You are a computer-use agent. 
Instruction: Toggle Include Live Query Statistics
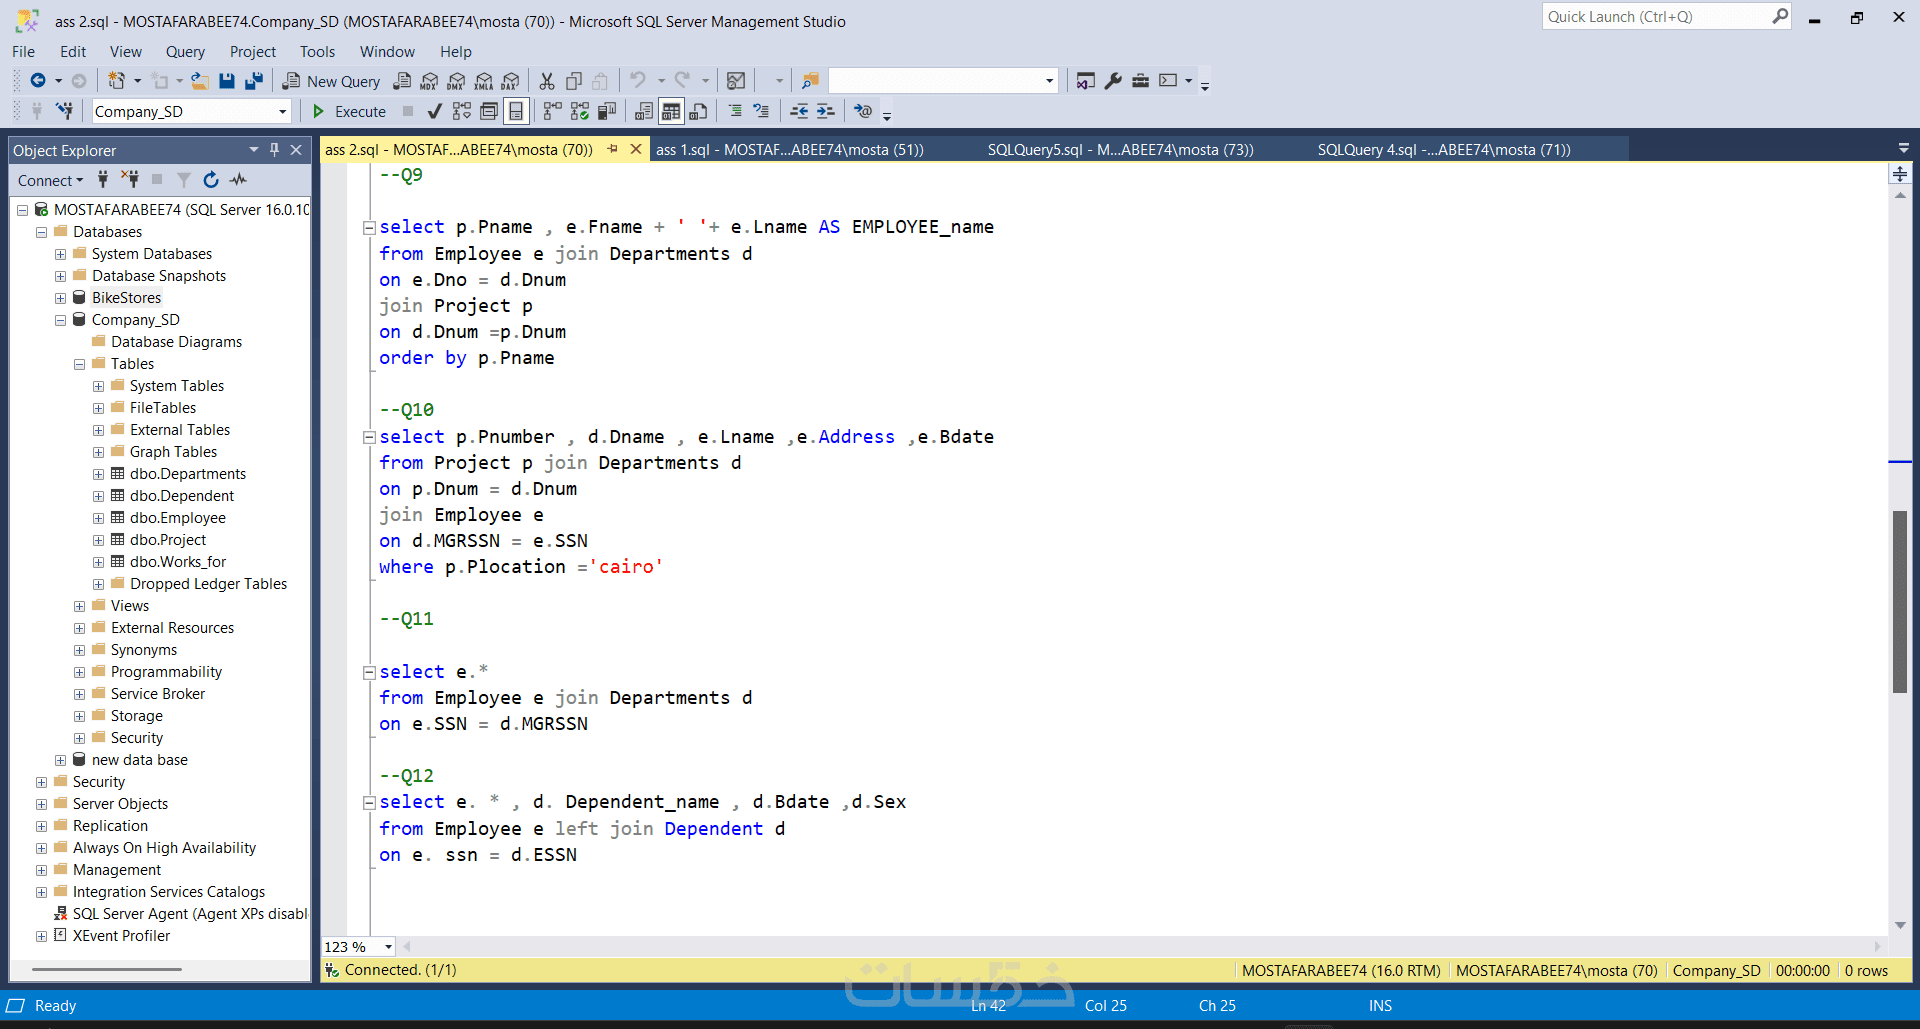pyautogui.click(x=579, y=111)
